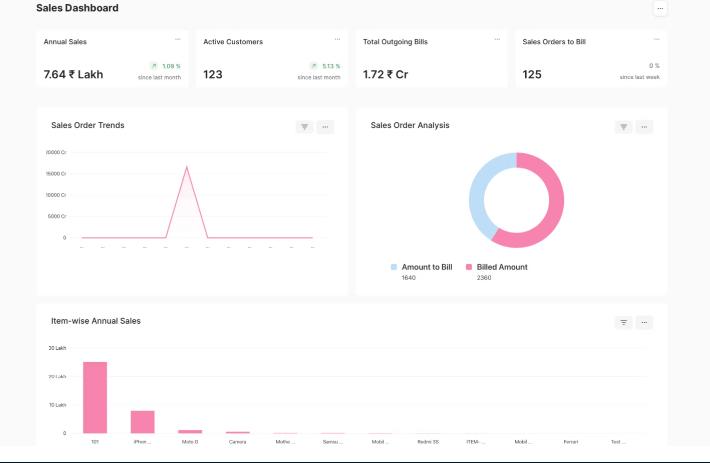This screenshot has height=463, width=710.
Task: Click the 'since last week' text
Action: 640,77
